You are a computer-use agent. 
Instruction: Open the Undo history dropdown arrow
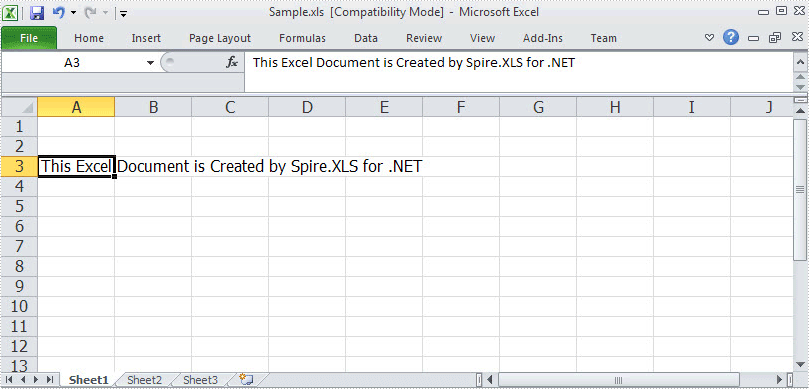point(73,13)
